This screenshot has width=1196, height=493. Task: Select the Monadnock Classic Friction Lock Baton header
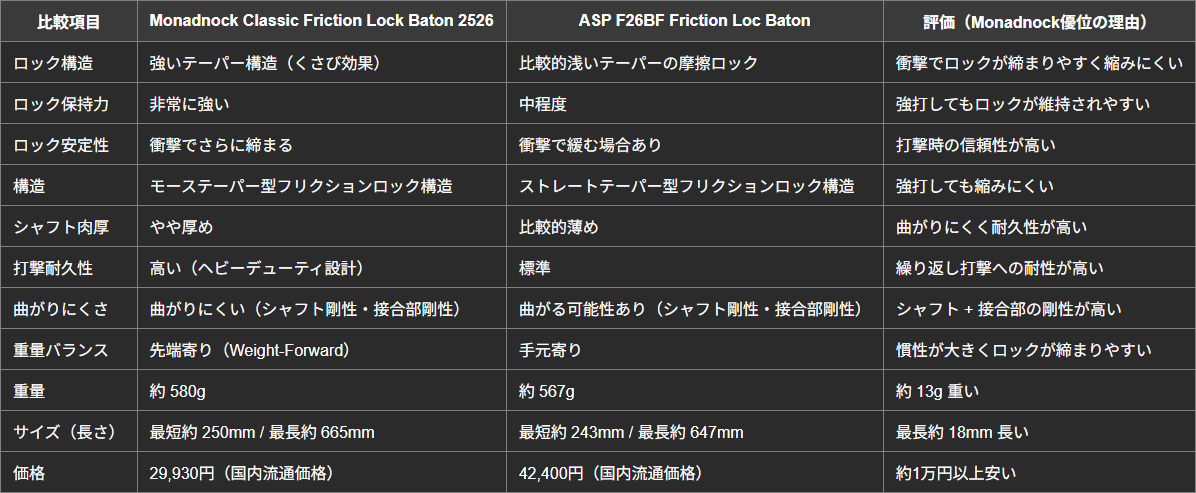point(321,21)
